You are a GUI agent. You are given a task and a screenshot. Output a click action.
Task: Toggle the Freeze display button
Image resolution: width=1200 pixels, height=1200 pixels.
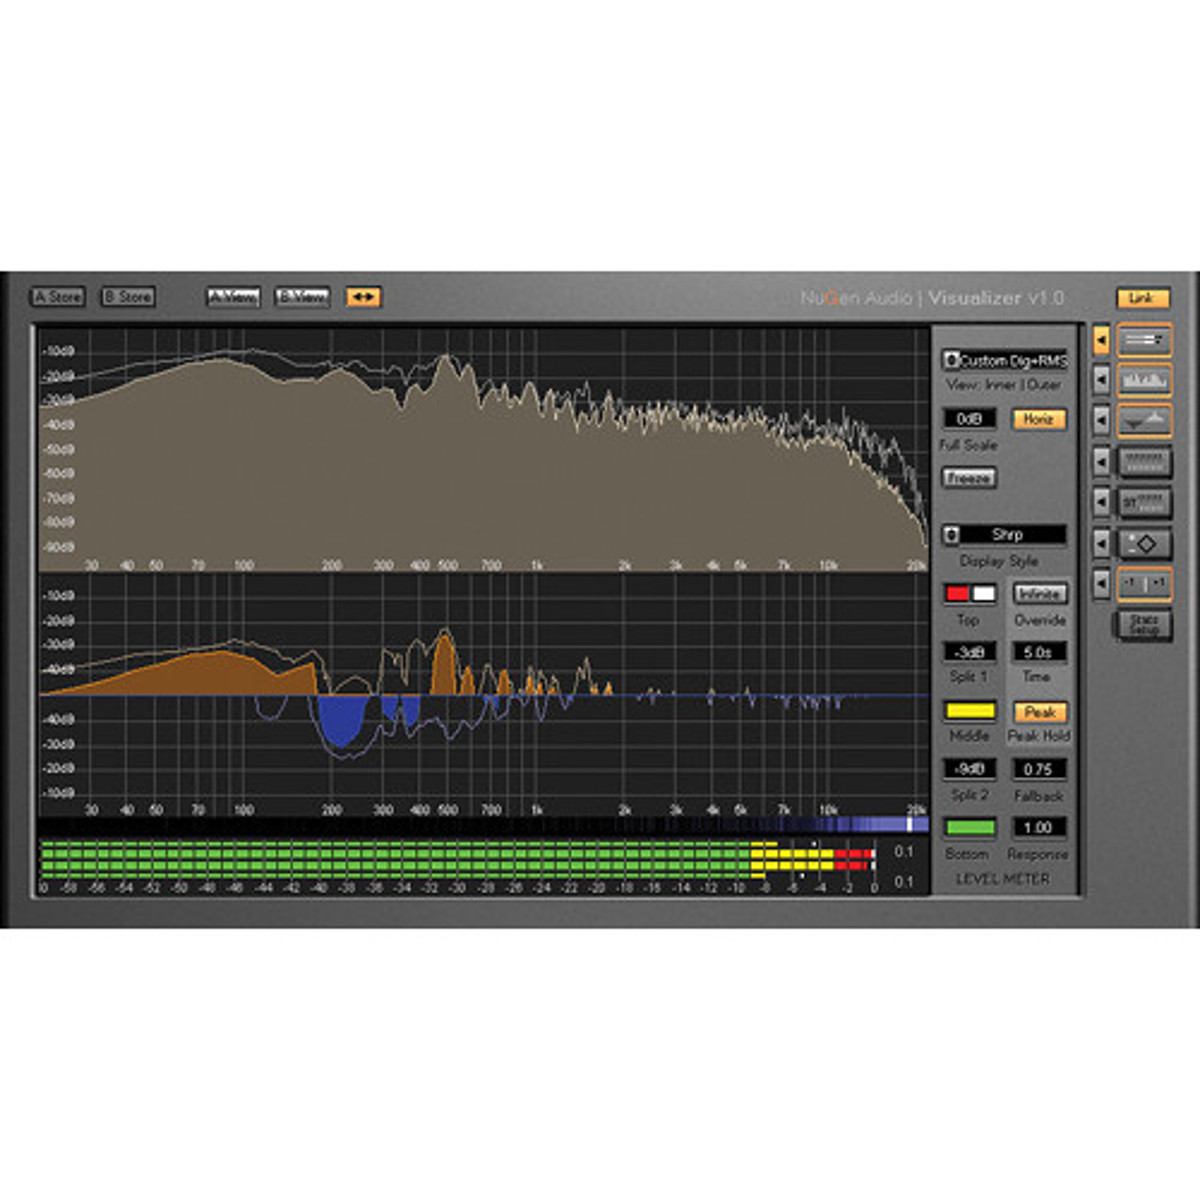pos(968,478)
